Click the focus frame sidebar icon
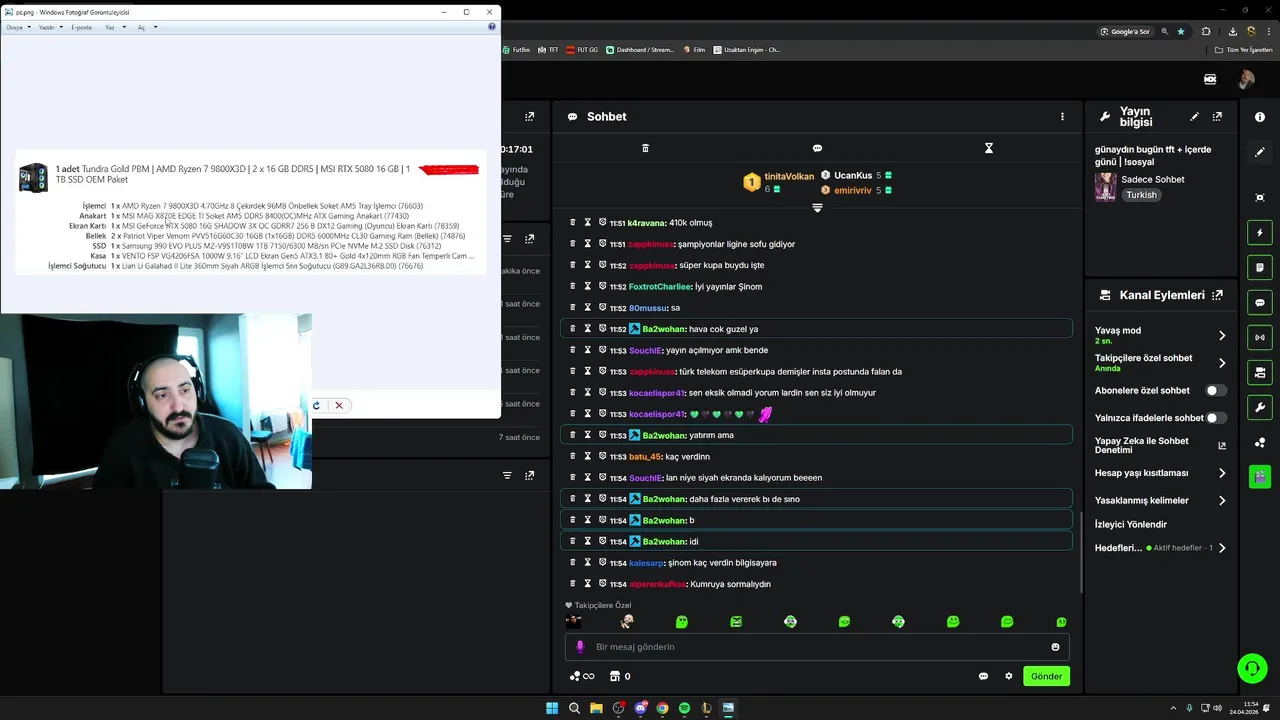The height and width of the screenshot is (720, 1280). (1260, 198)
